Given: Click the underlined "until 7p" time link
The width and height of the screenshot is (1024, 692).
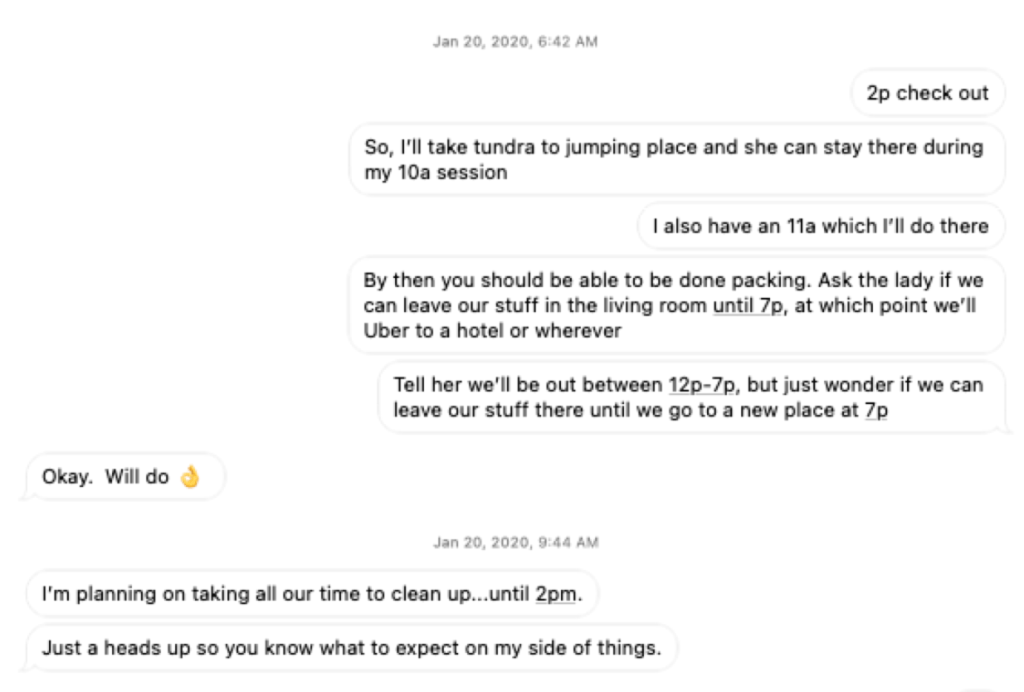Looking at the screenshot, I should pos(747,306).
